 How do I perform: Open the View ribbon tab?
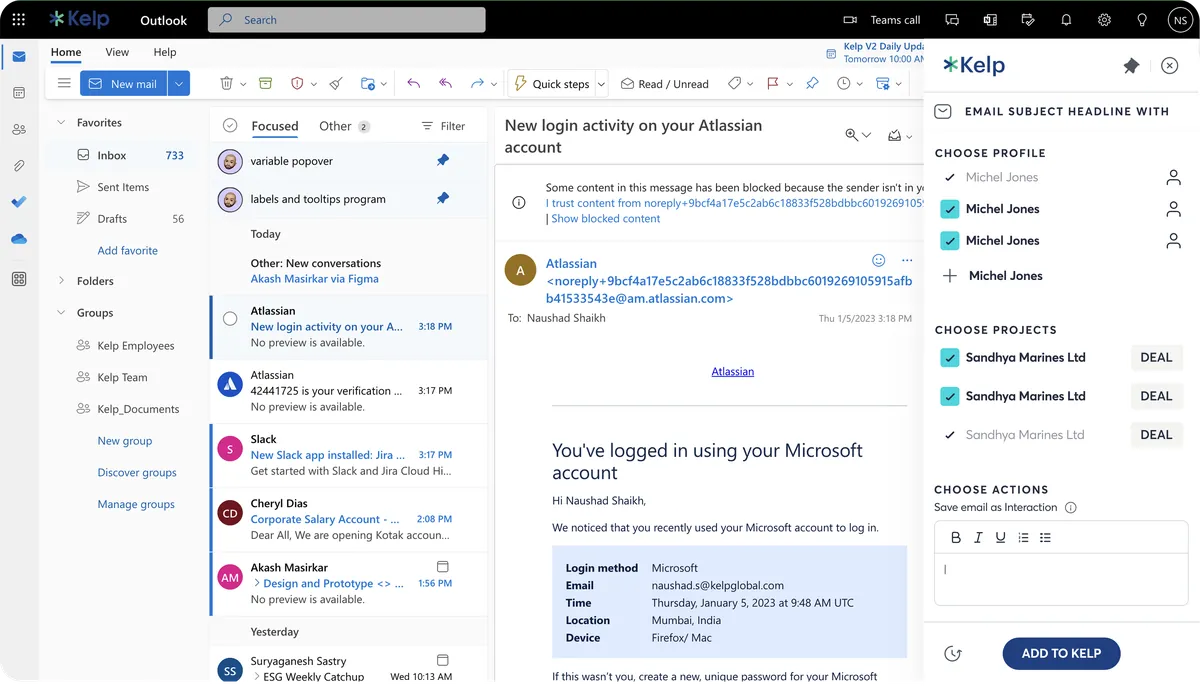pos(117,52)
